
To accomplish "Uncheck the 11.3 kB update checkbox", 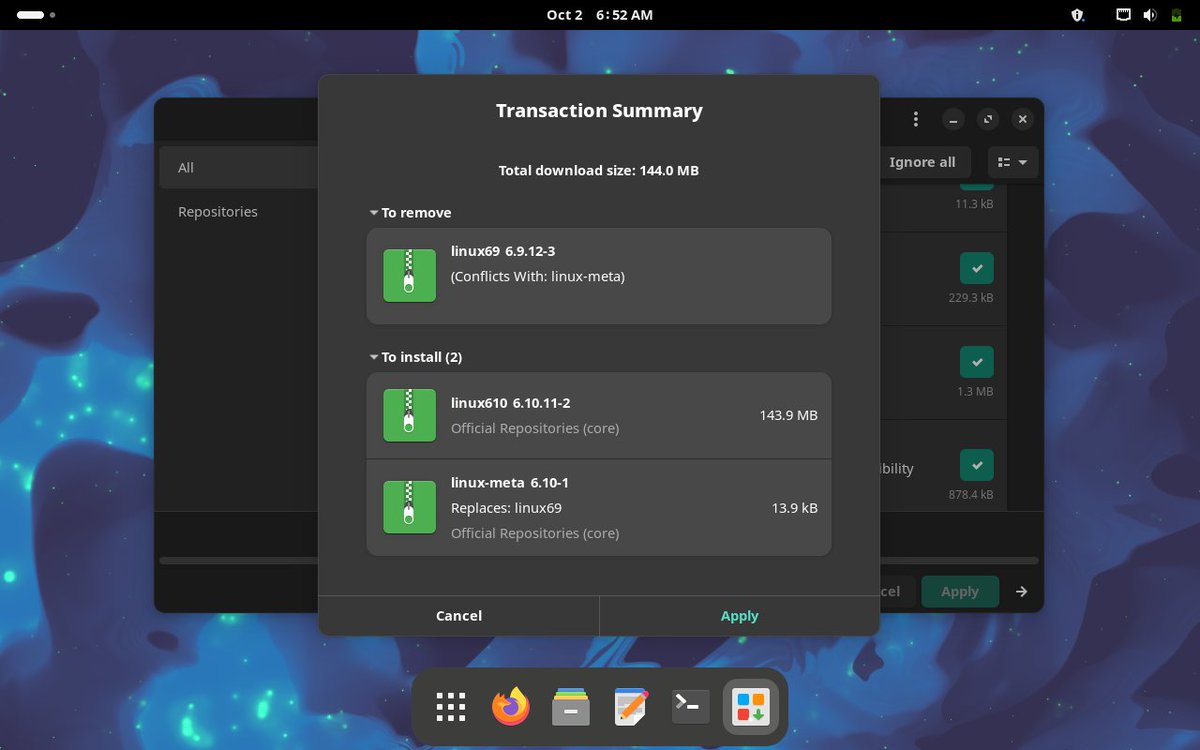I will tap(977, 186).
